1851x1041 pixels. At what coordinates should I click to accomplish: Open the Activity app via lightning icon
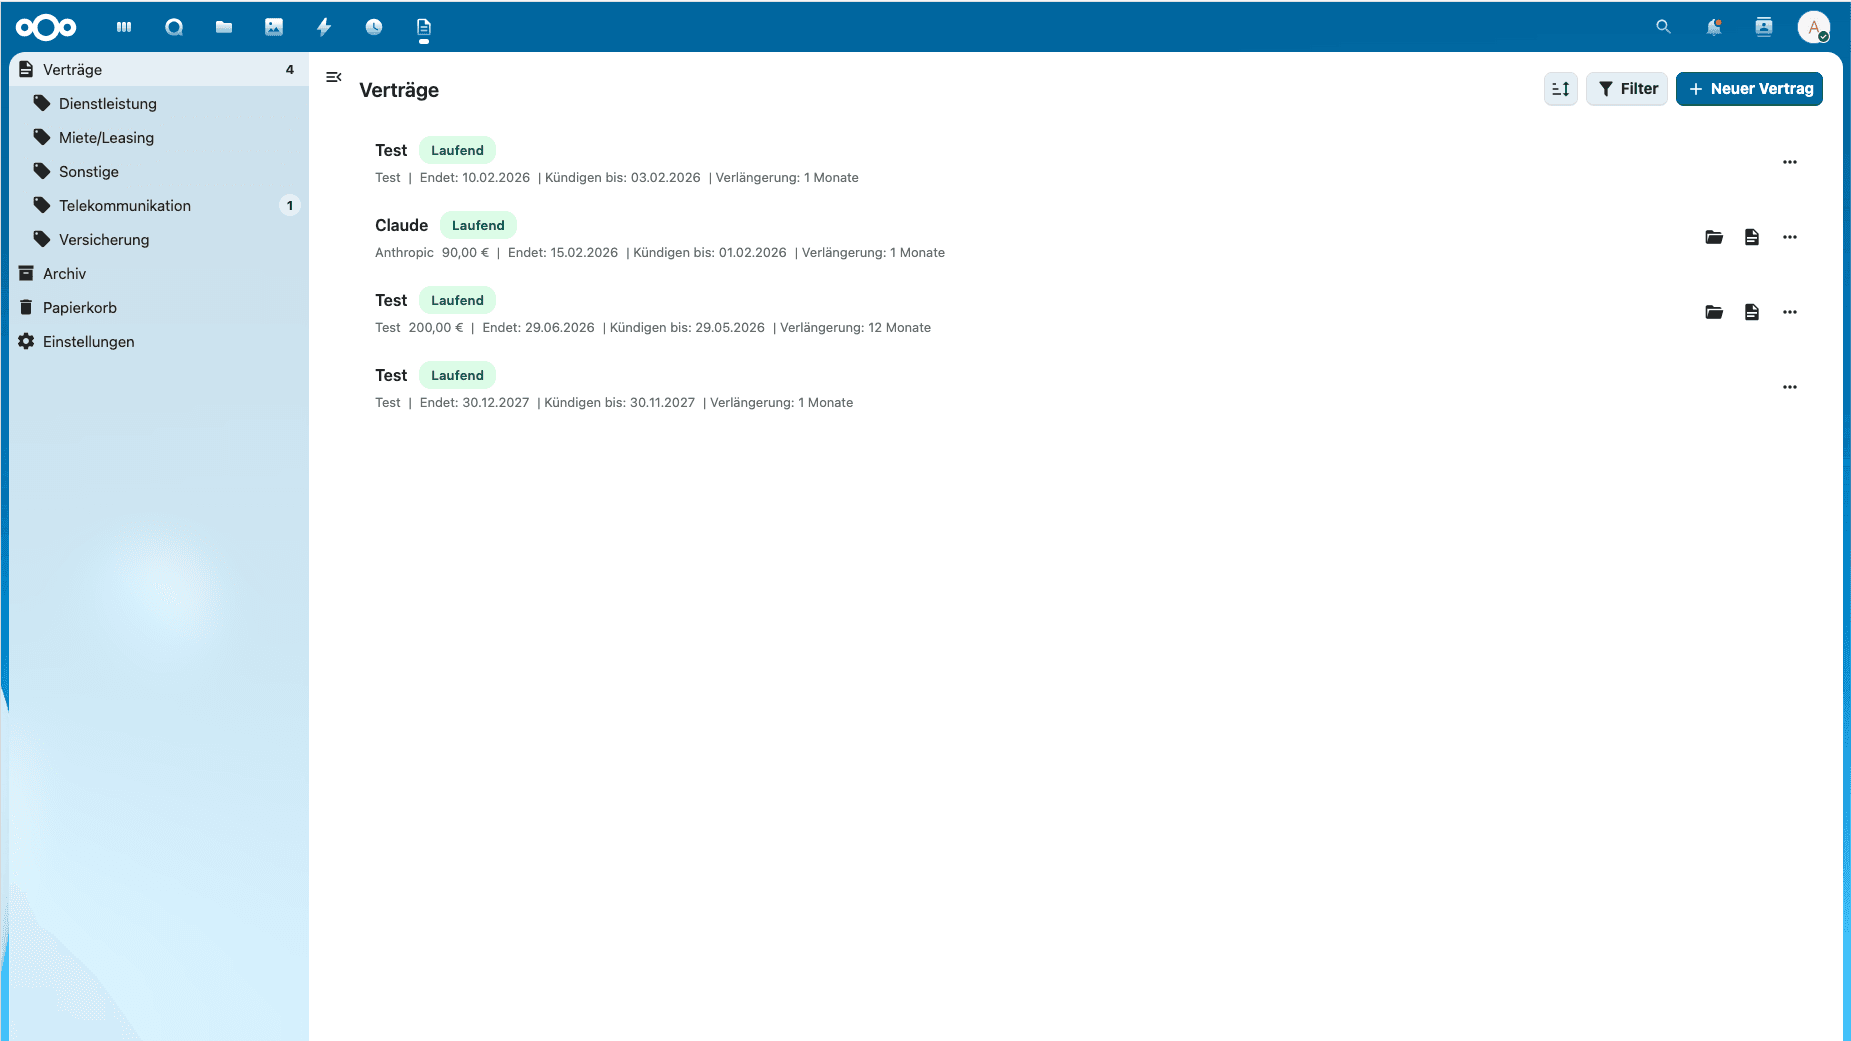[x=324, y=27]
